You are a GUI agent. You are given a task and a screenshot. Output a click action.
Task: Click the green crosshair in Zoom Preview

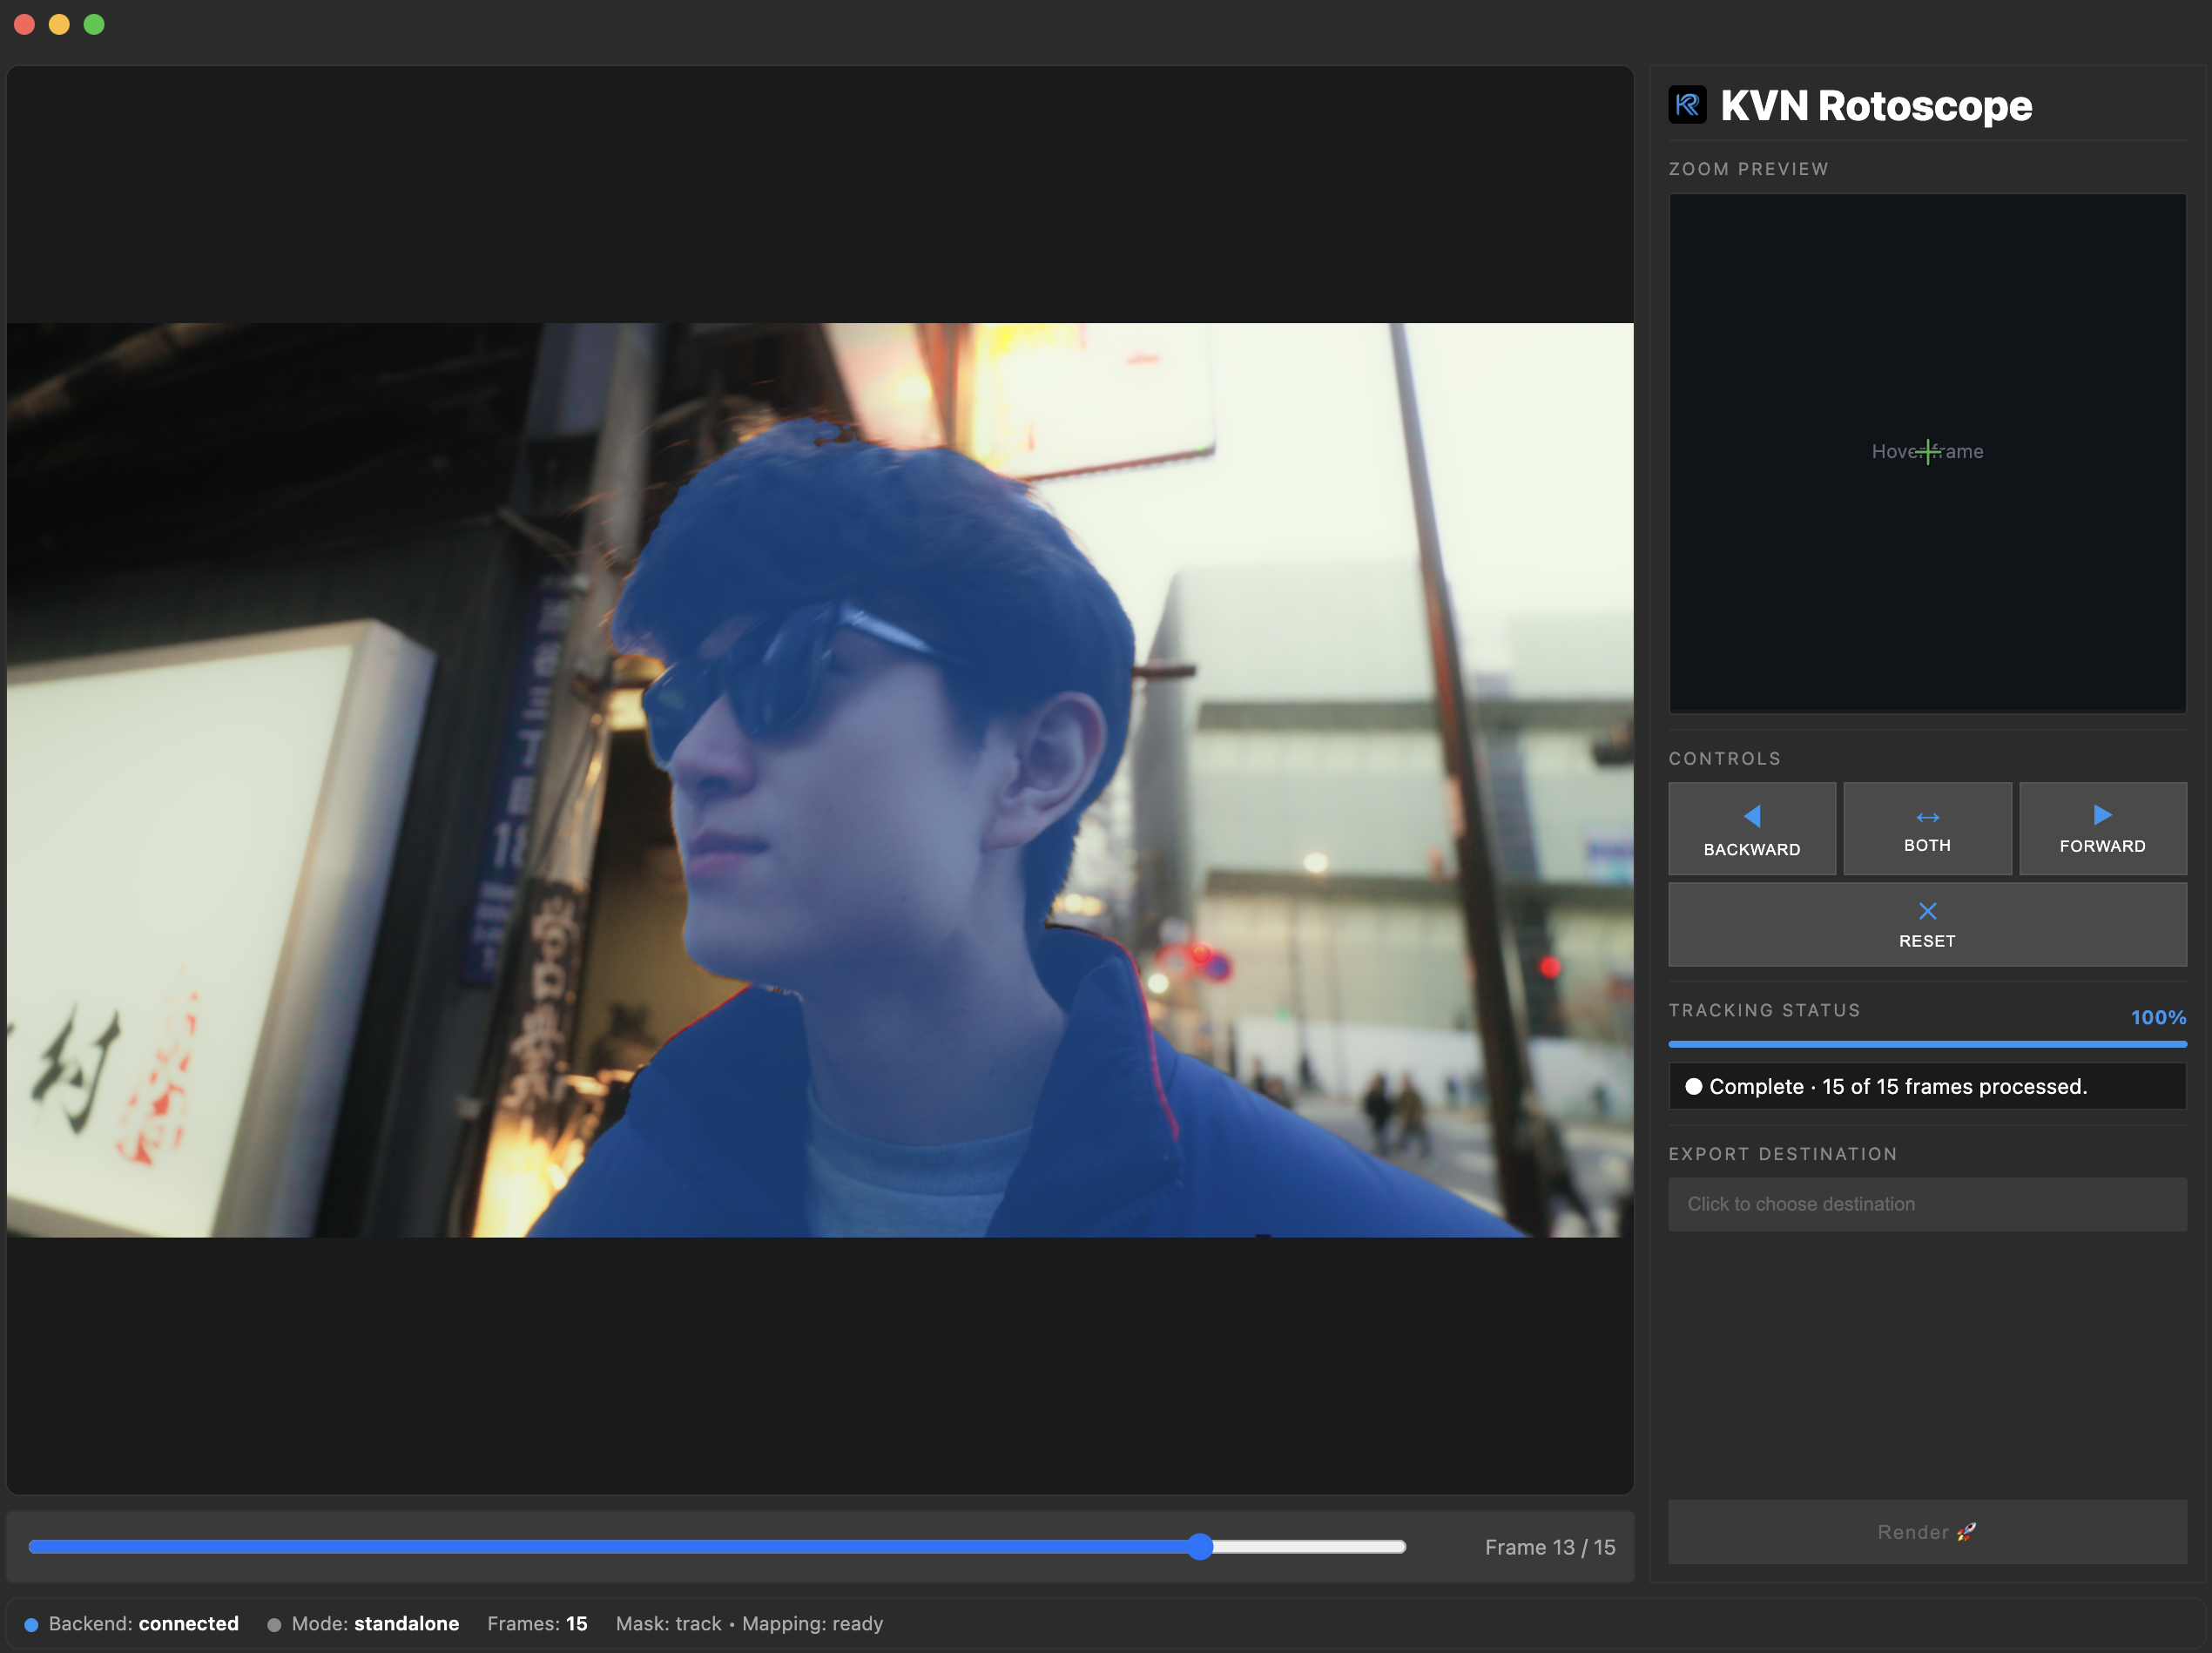pyautogui.click(x=1927, y=452)
